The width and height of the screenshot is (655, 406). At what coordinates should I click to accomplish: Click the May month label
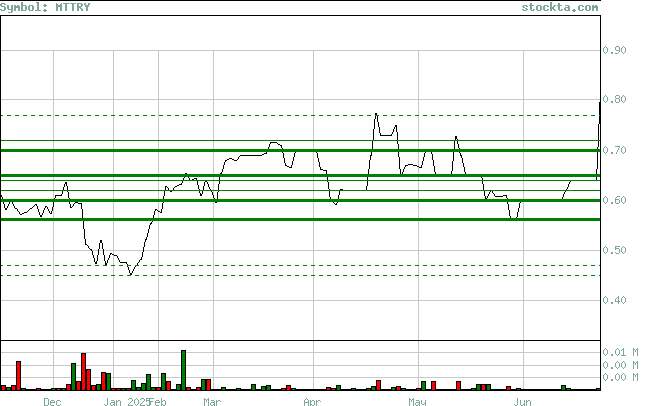coord(417,402)
